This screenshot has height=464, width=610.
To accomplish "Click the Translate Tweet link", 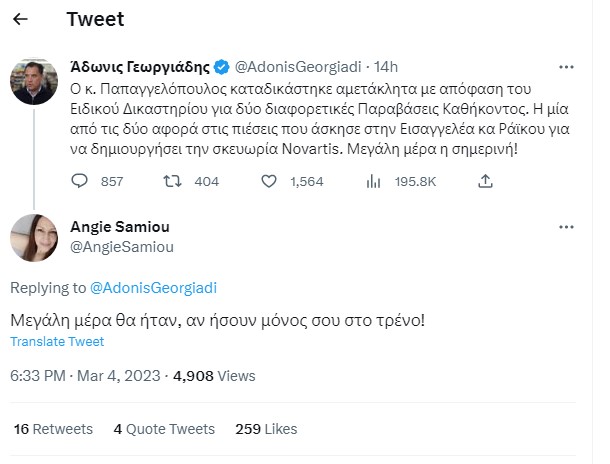I will tap(57, 342).
